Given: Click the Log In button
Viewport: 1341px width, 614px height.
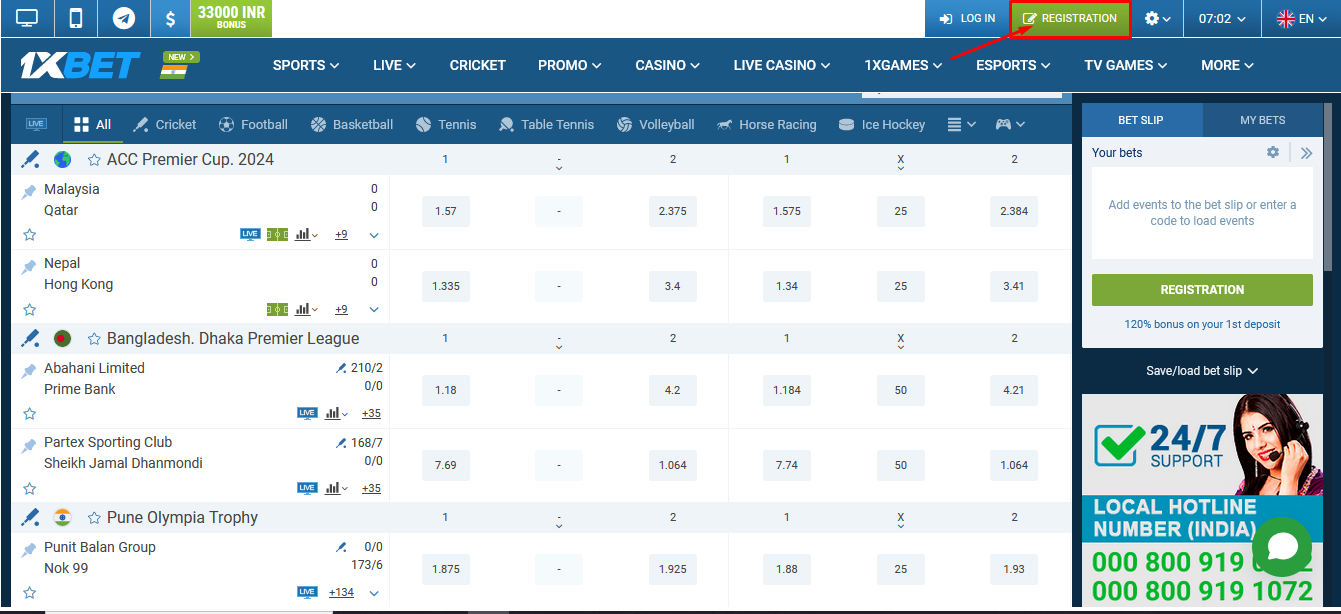Looking at the screenshot, I should click(967, 18).
